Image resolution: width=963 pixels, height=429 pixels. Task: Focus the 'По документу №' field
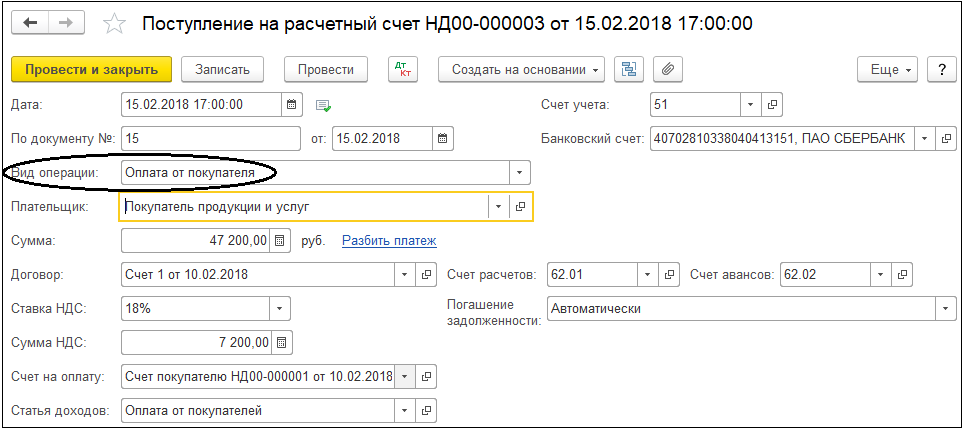tap(211, 139)
